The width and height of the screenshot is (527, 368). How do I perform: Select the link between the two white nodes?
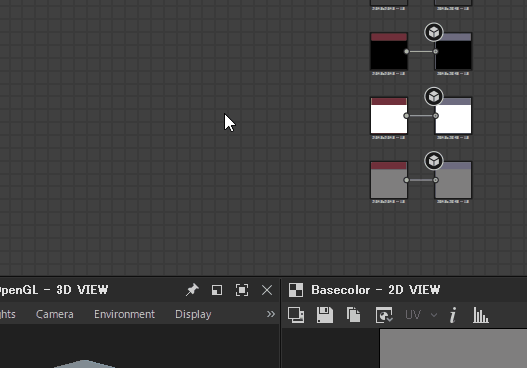click(x=421, y=116)
